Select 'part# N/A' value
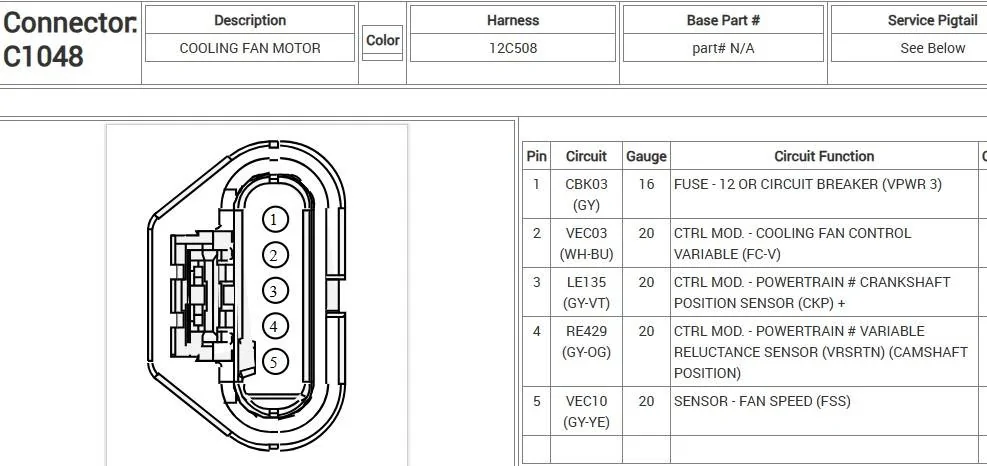 tap(723, 48)
